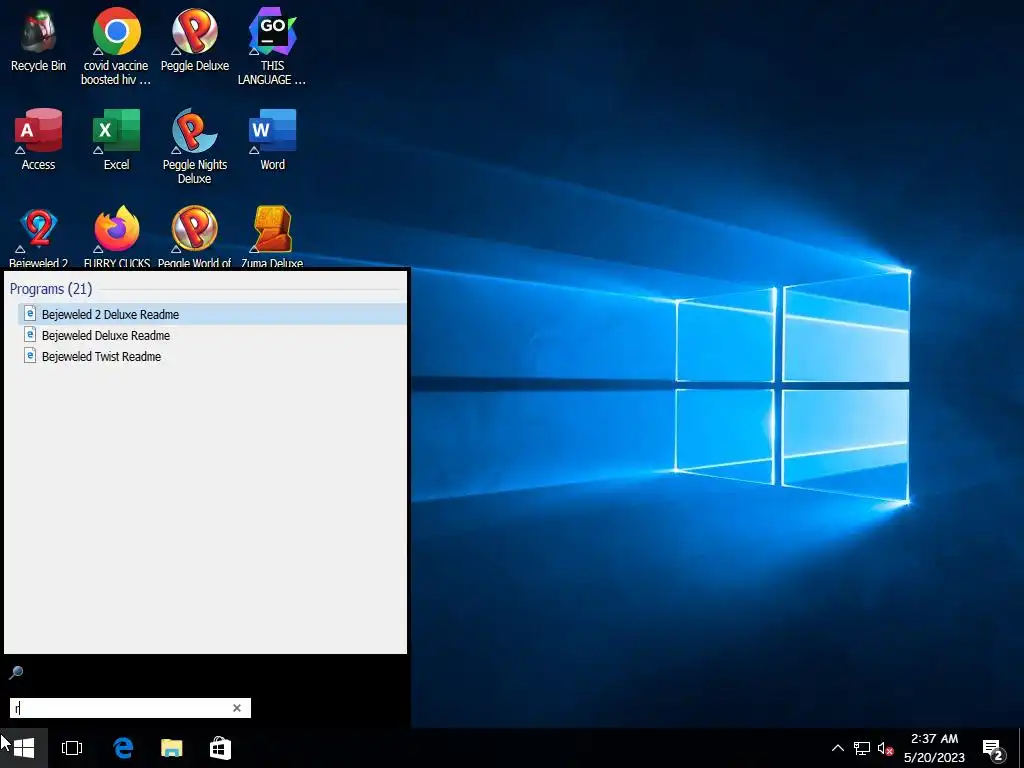1024x768 pixels.
Task: Launch the Word desktop shortcut
Action: pos(272,138)
